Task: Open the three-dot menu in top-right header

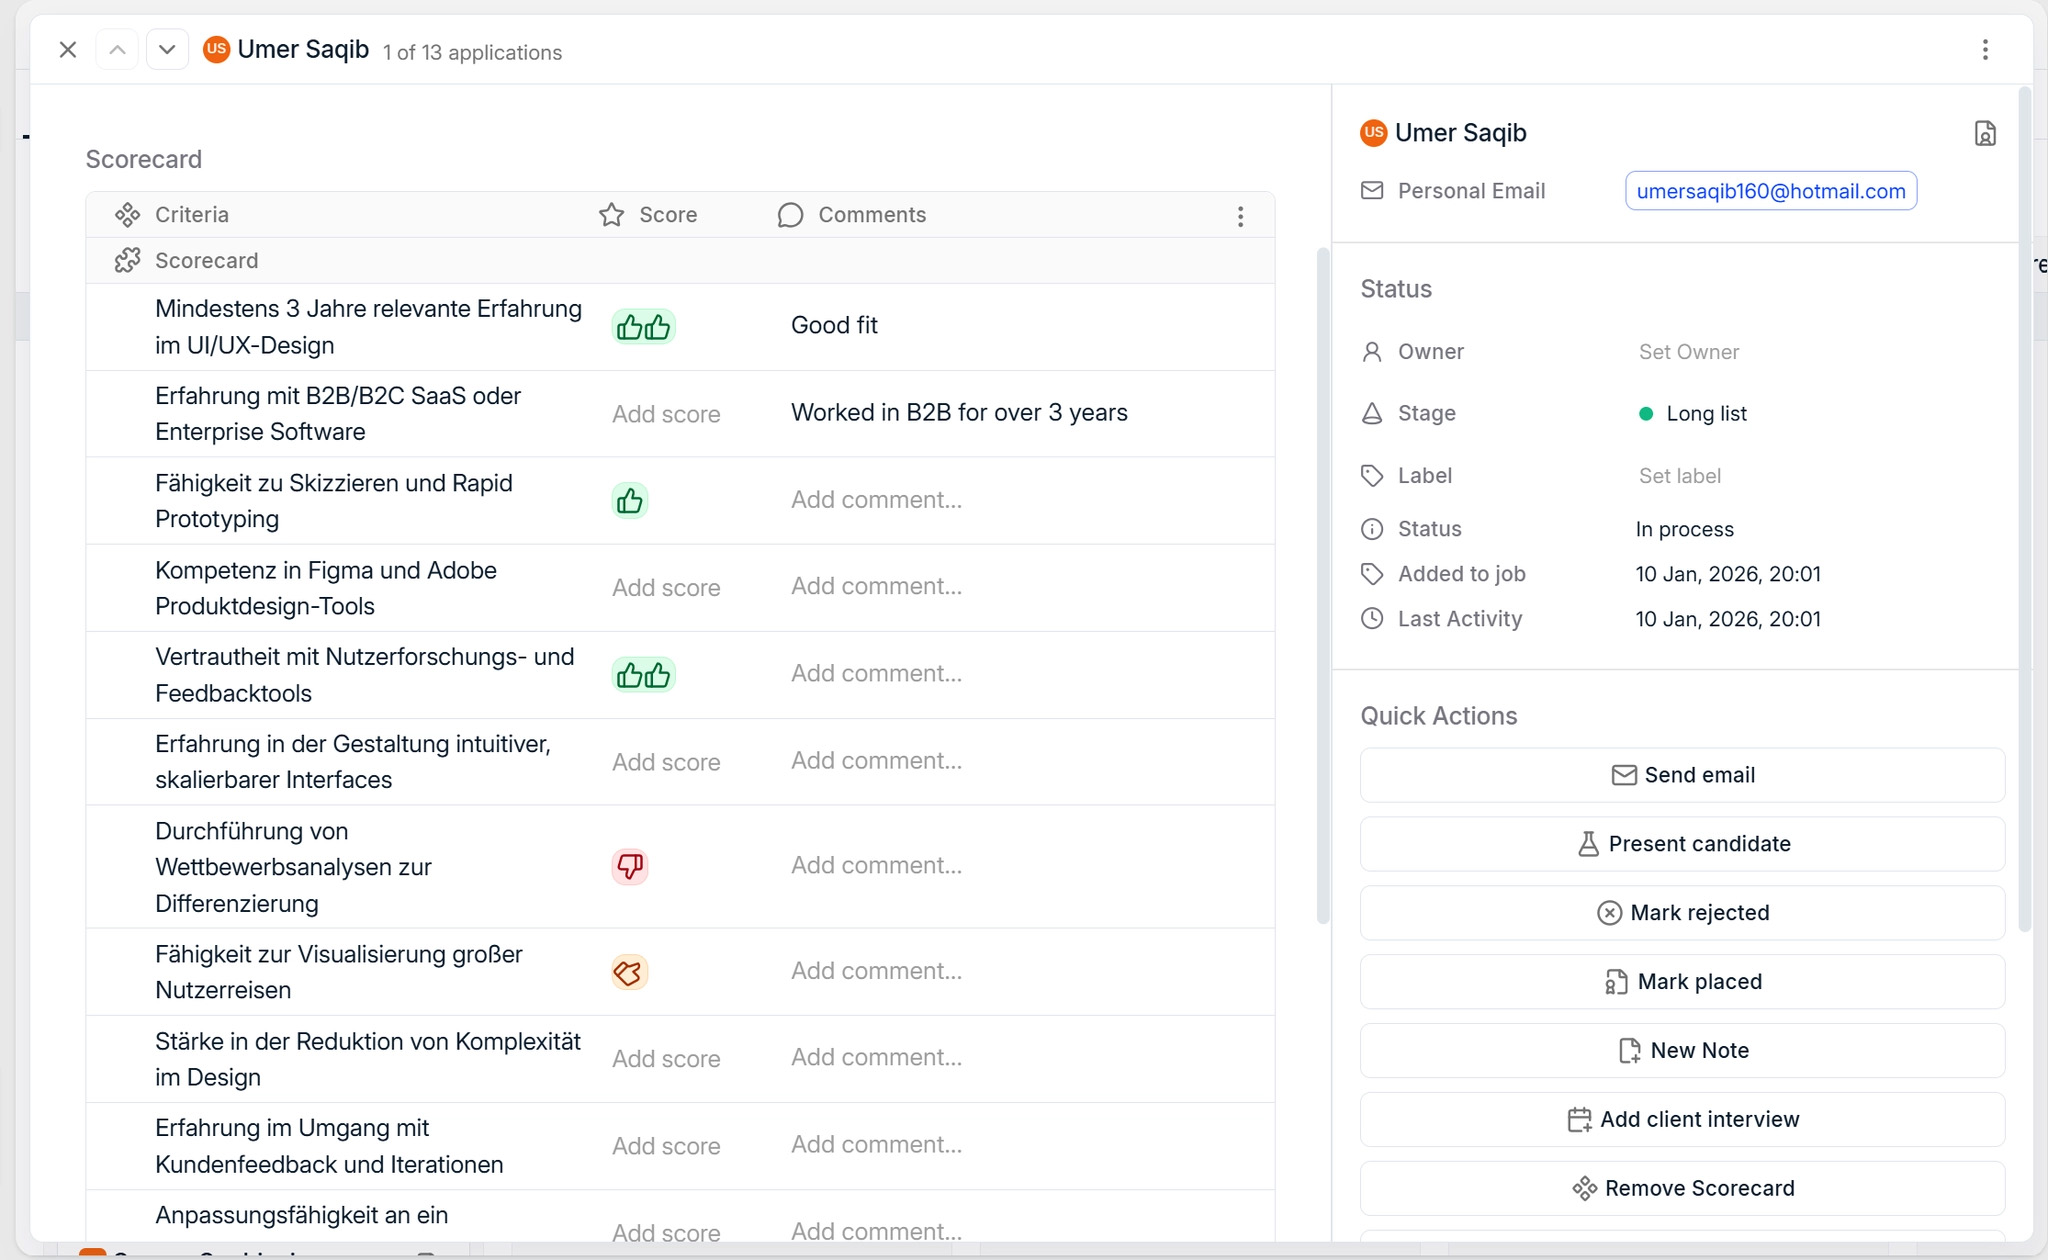Action: click(1985, 50)
